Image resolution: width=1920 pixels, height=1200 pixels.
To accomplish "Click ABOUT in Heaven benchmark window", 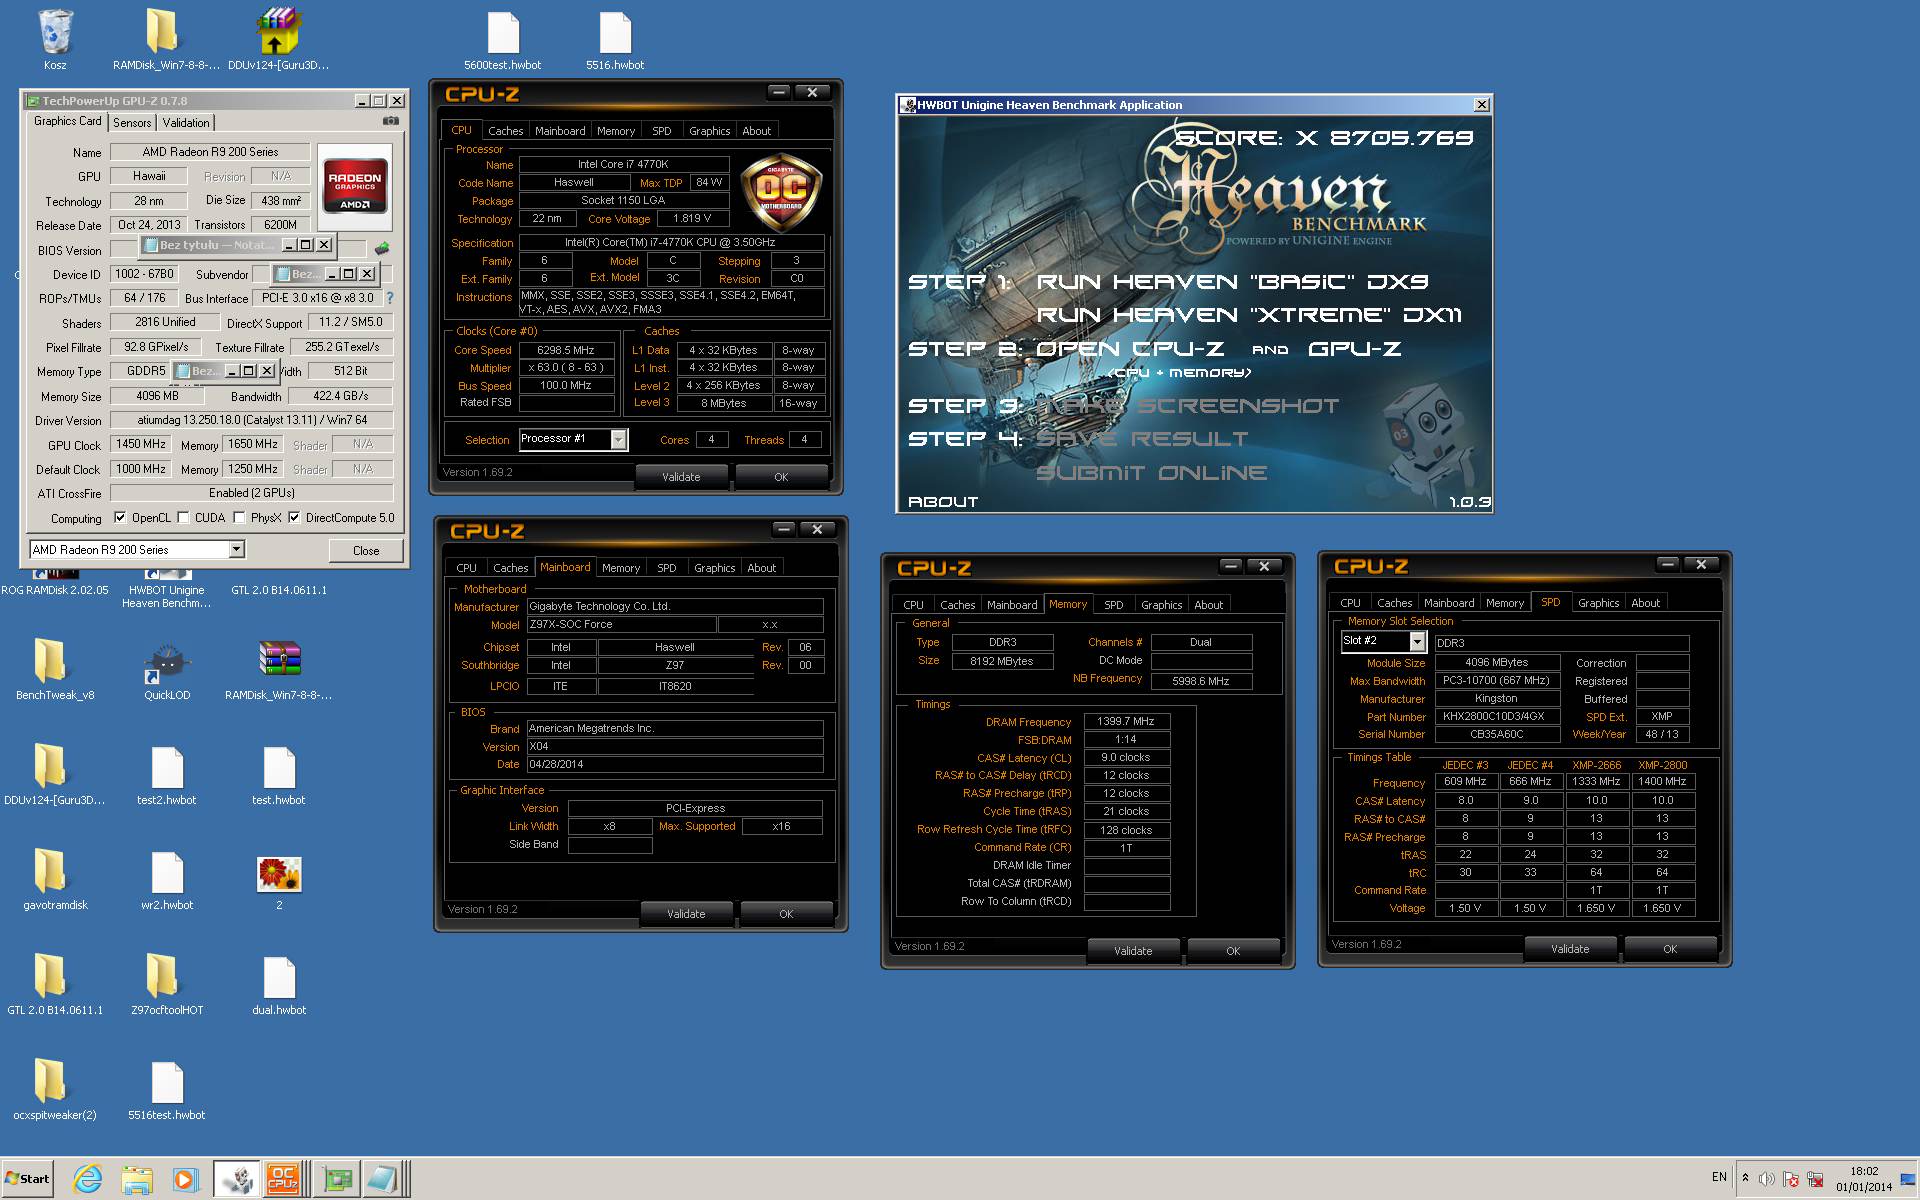I will pyautogui.click(x=943, y=502).
